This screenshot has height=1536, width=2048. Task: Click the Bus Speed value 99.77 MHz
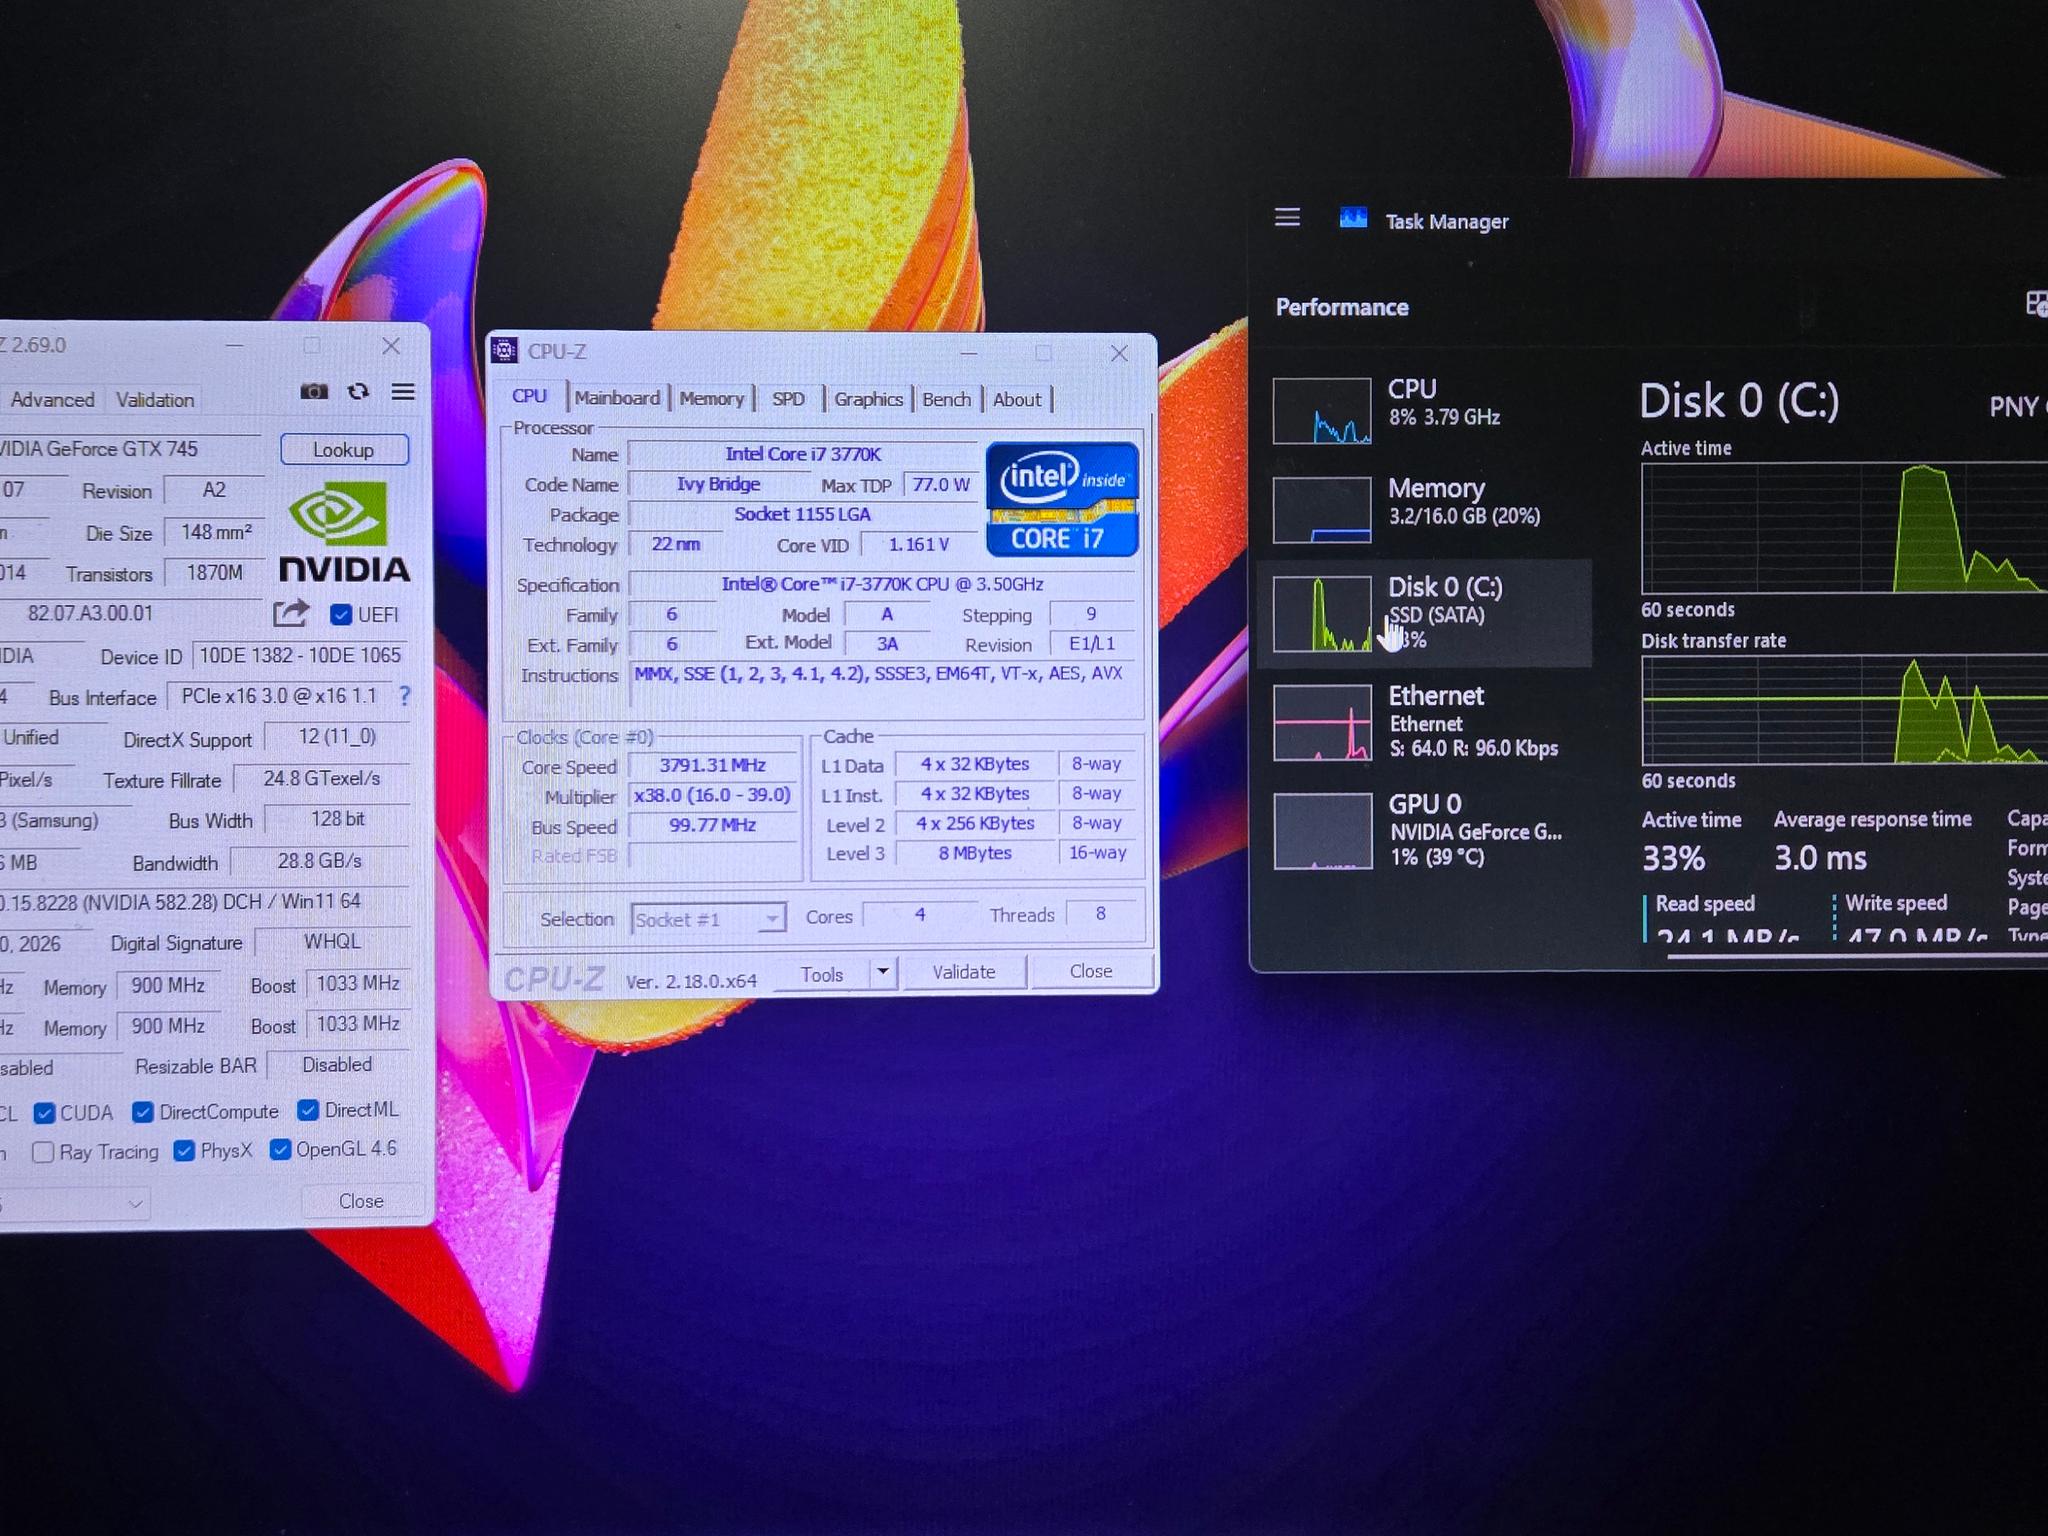click(x=713, y=825)
